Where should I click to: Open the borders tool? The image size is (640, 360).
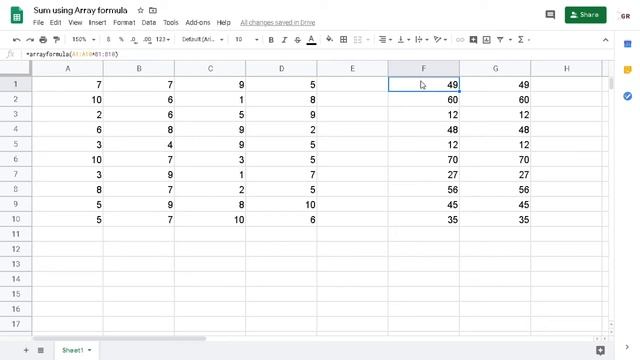344,40
